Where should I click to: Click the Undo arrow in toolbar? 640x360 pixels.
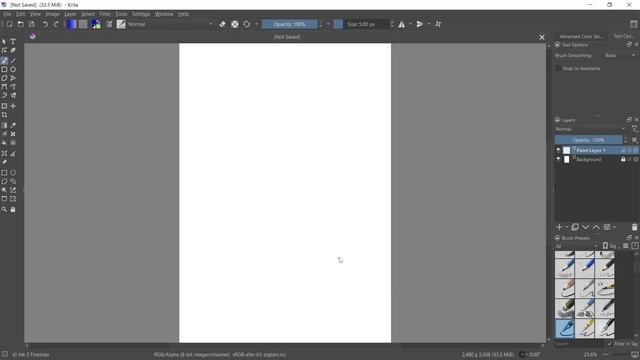[45, 24]
